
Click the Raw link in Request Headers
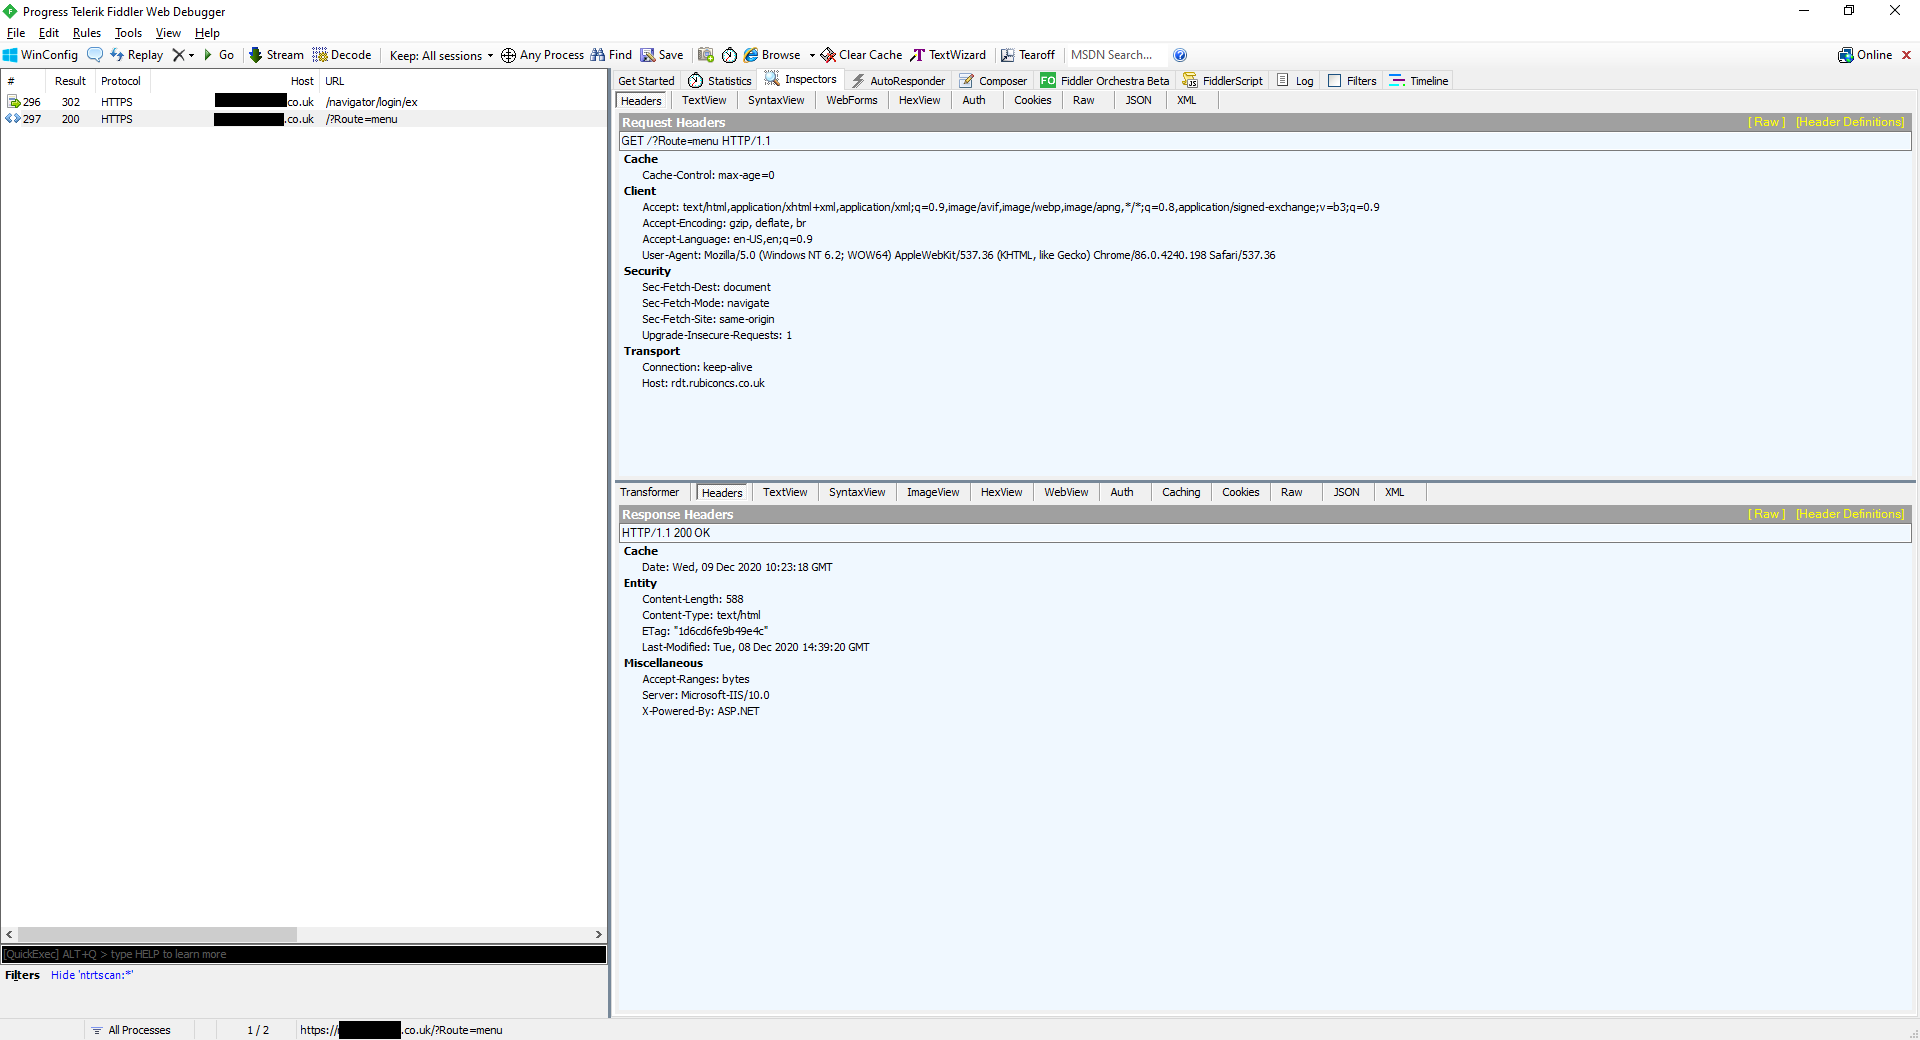click(x=1766, y=122)
